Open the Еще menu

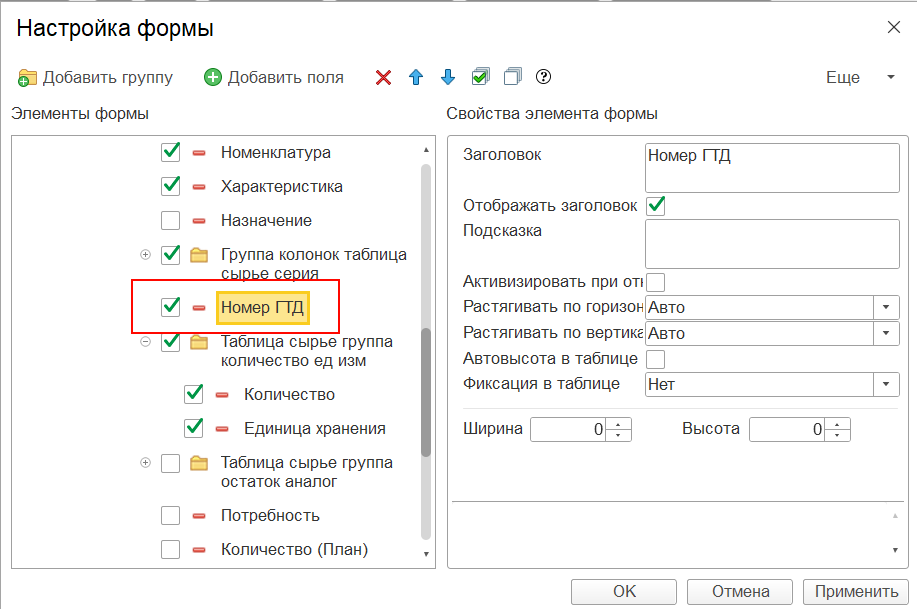[860, 77]
